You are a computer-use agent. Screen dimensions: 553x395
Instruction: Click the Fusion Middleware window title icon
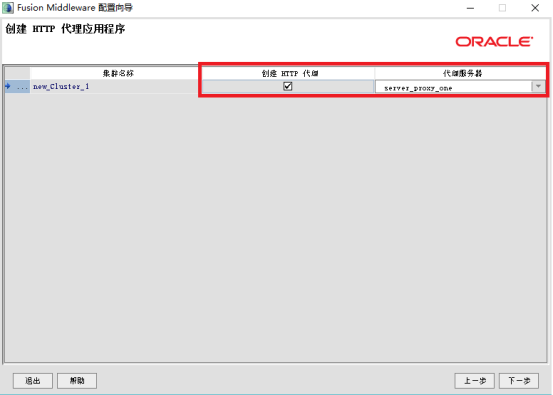pyautogui.click(x=8, y=8)
